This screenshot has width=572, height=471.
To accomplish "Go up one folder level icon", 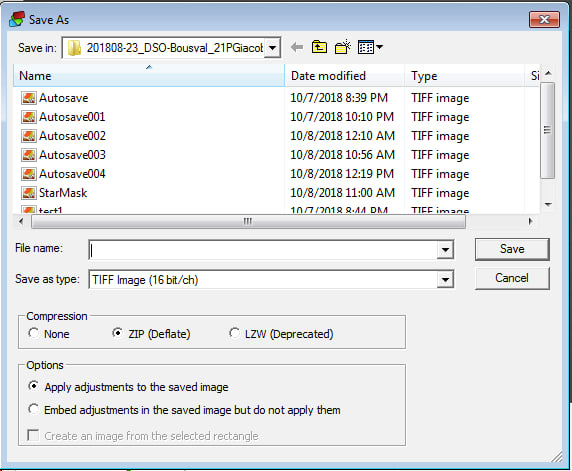I will [319, 47].
